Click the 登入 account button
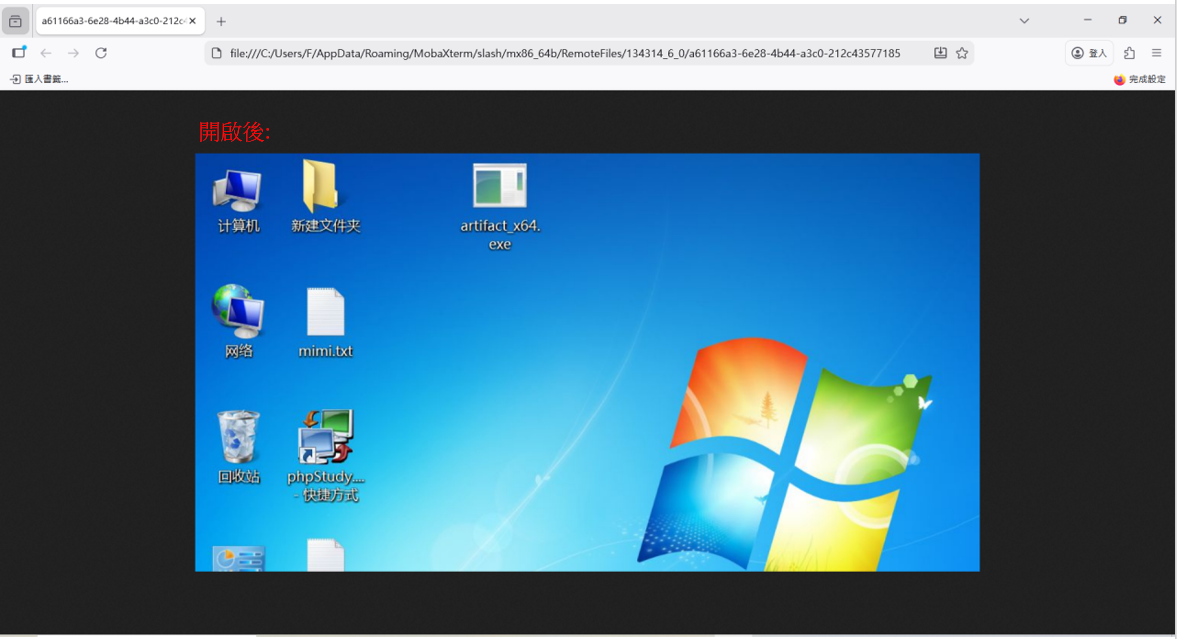1177x639 pixels. click(x=1089, y=53)
